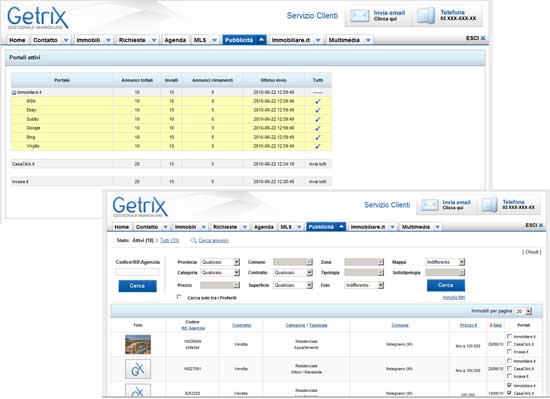The image size is (550, 399).
Task: Check incasa.it for the Appartamento listing
Action: click(509, 352)
